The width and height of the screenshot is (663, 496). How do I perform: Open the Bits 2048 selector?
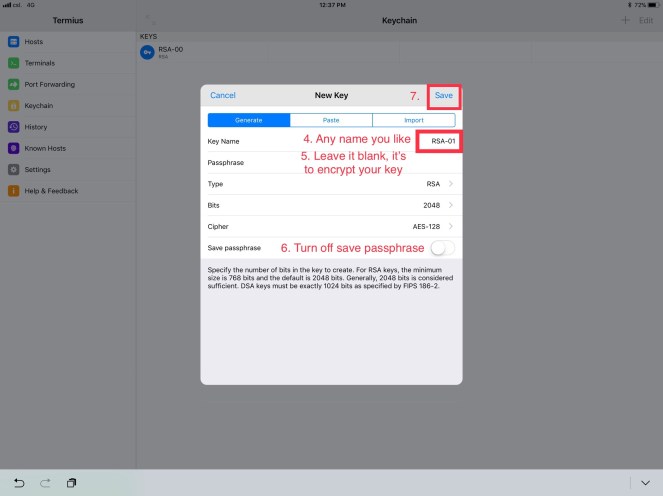point(450,205)
